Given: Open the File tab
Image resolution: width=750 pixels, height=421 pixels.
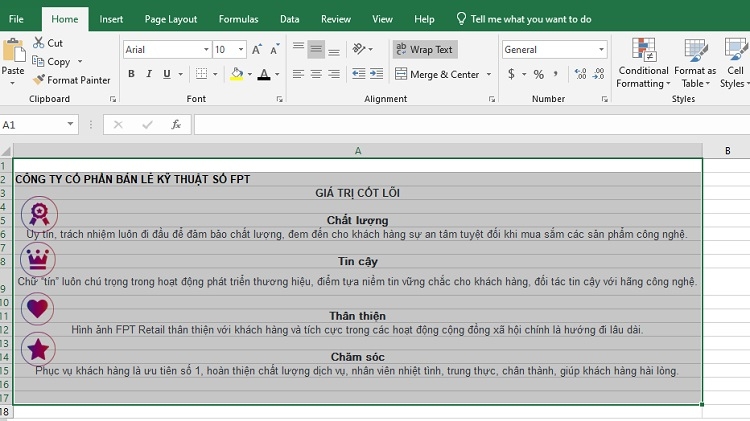Looking at the screenshot, I should (16, 19).
